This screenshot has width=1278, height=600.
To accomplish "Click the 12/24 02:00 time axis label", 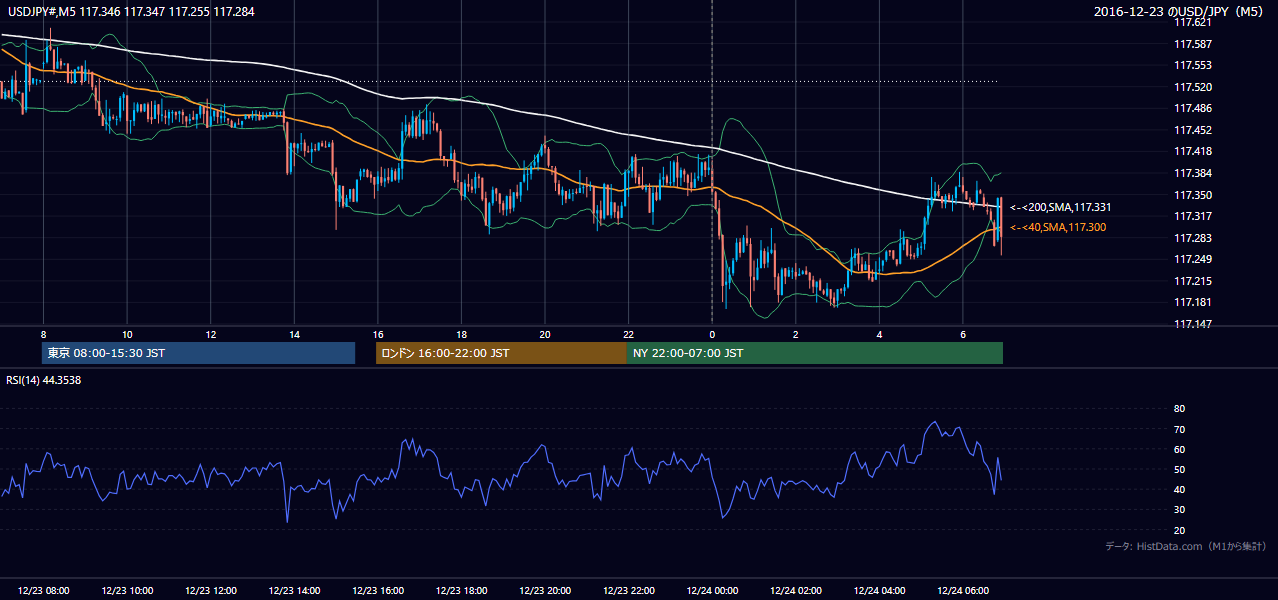I will click(x=795, y=591).
